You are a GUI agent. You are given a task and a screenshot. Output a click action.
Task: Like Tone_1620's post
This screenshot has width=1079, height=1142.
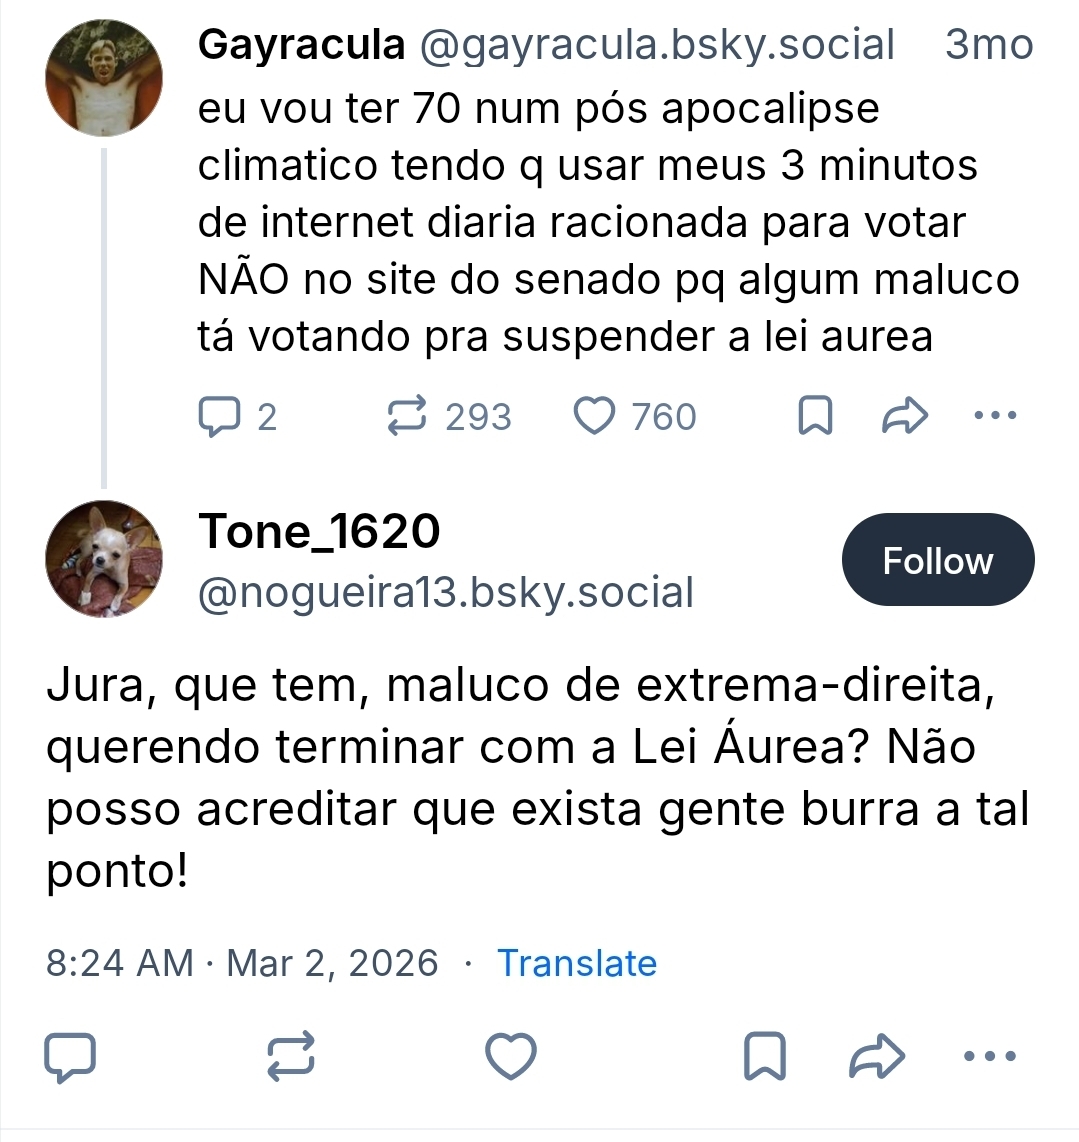511,1057
